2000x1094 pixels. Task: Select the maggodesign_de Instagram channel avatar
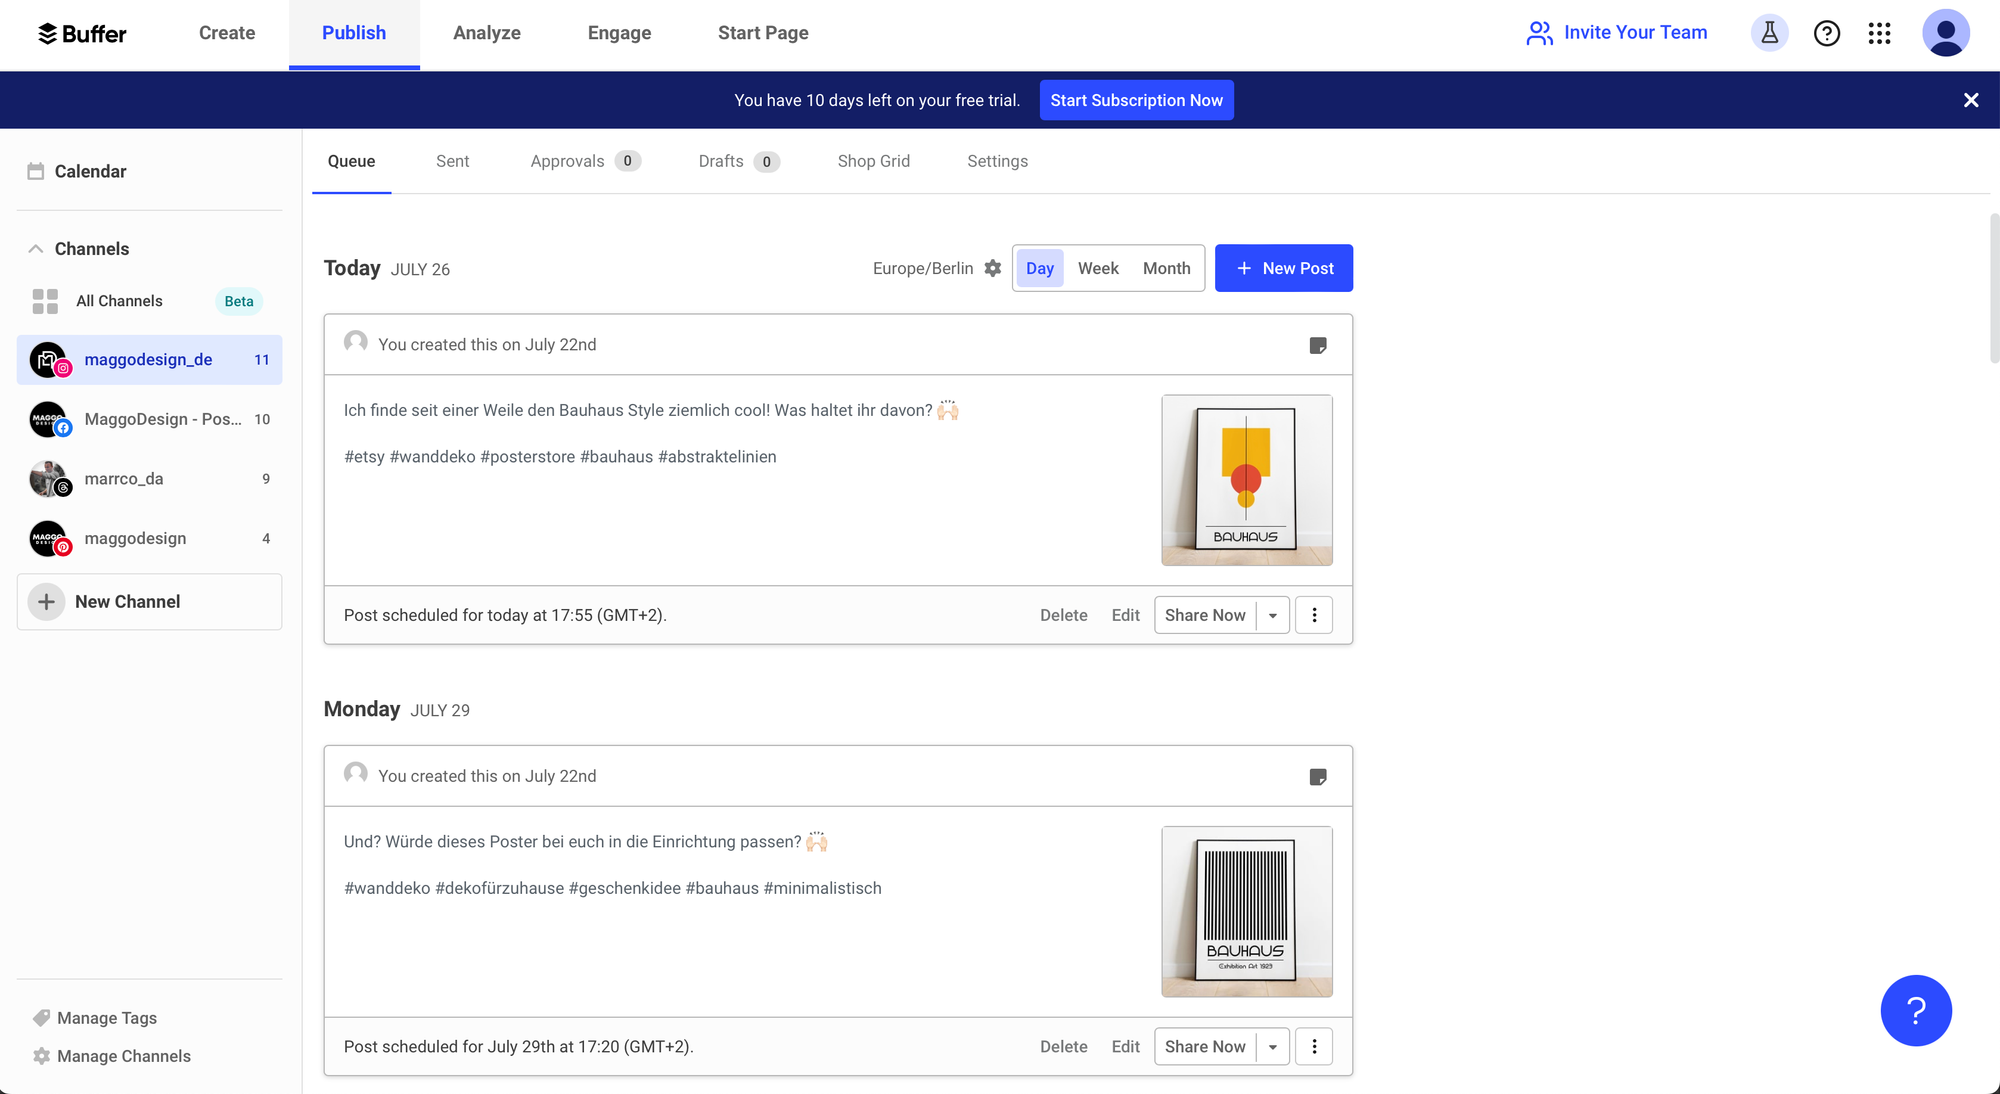[49, 360]
